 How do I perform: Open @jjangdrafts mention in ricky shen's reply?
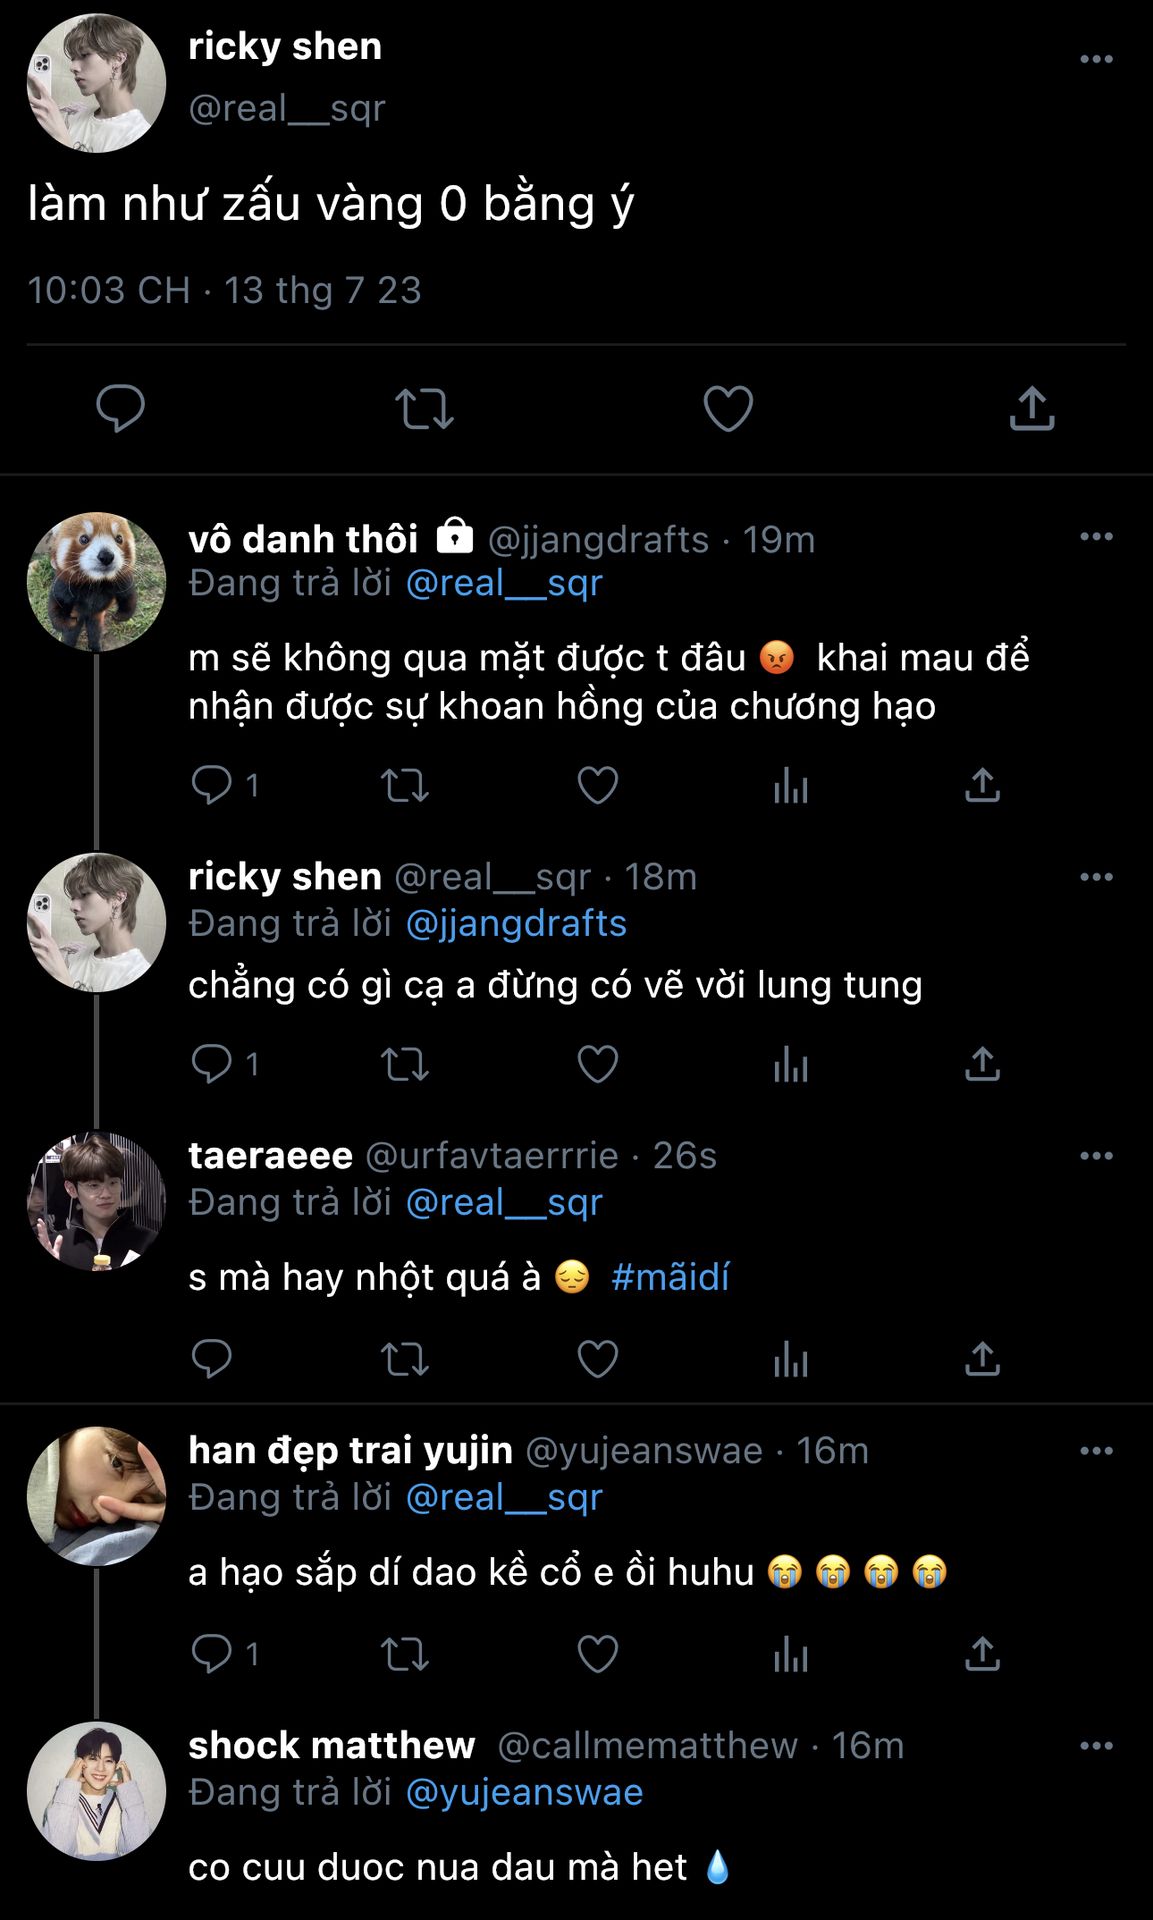tap(516, 923)
